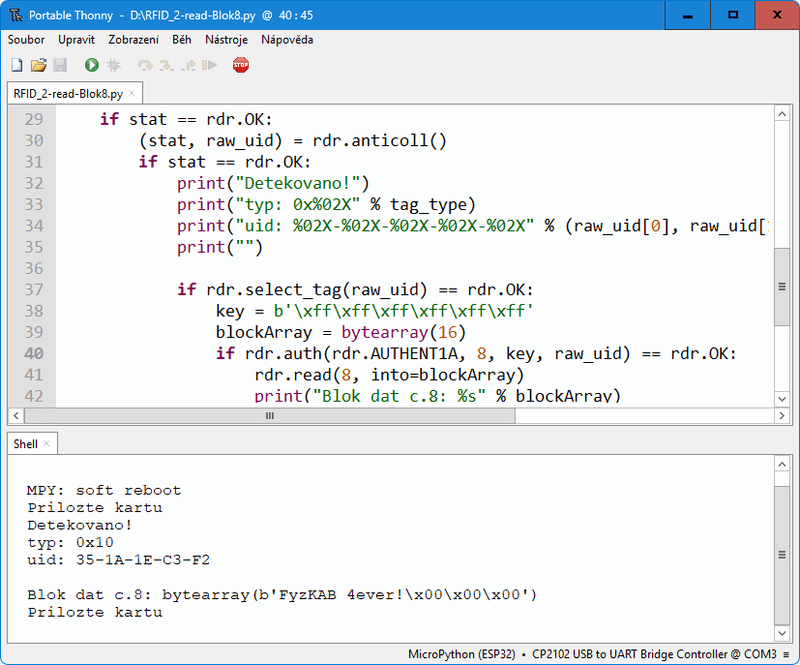Click editor scroll up arrow
The height and width of the screenshot is (665, 800).
[x=782, y=114]
